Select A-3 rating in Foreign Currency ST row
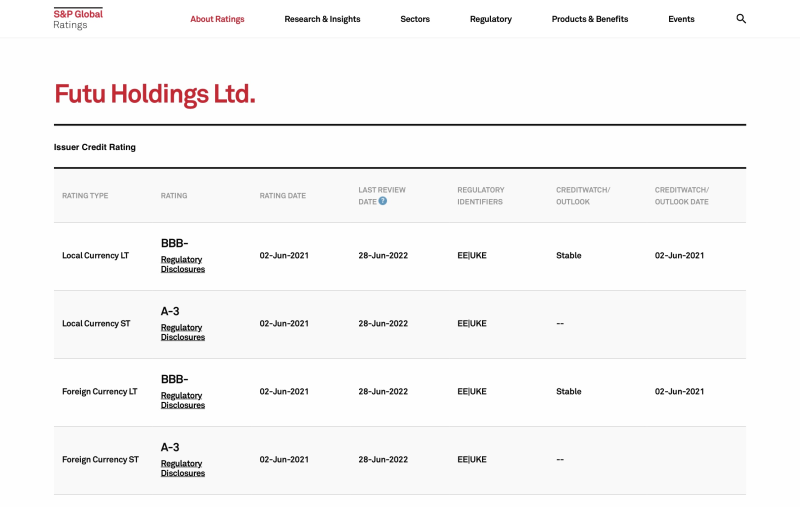The height and width of the screenshot is (507, 800). coord(170,447)
